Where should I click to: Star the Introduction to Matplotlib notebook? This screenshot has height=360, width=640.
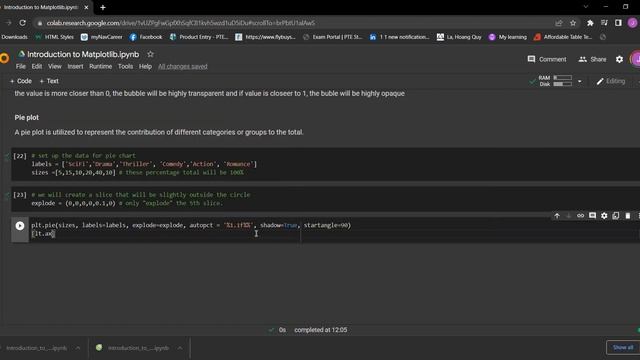pos(150,54)
